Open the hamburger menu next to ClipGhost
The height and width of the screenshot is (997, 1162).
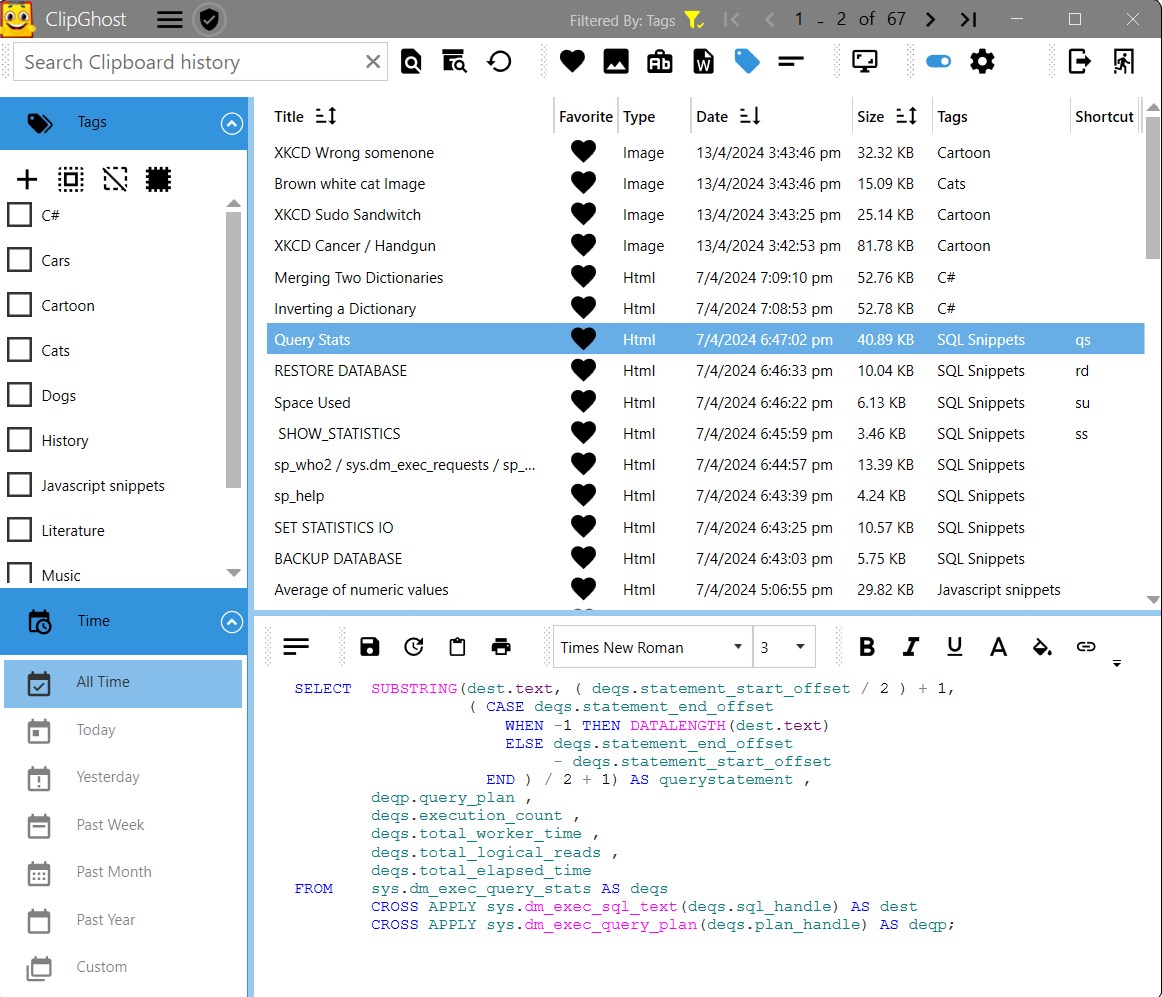[x=170, y=19]
